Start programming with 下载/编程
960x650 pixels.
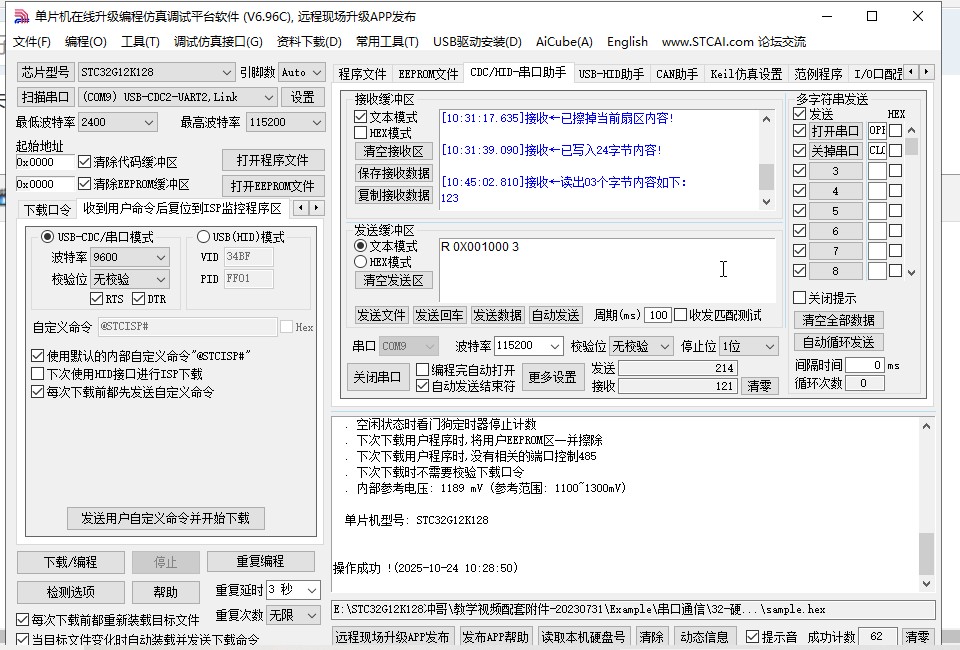70,562
